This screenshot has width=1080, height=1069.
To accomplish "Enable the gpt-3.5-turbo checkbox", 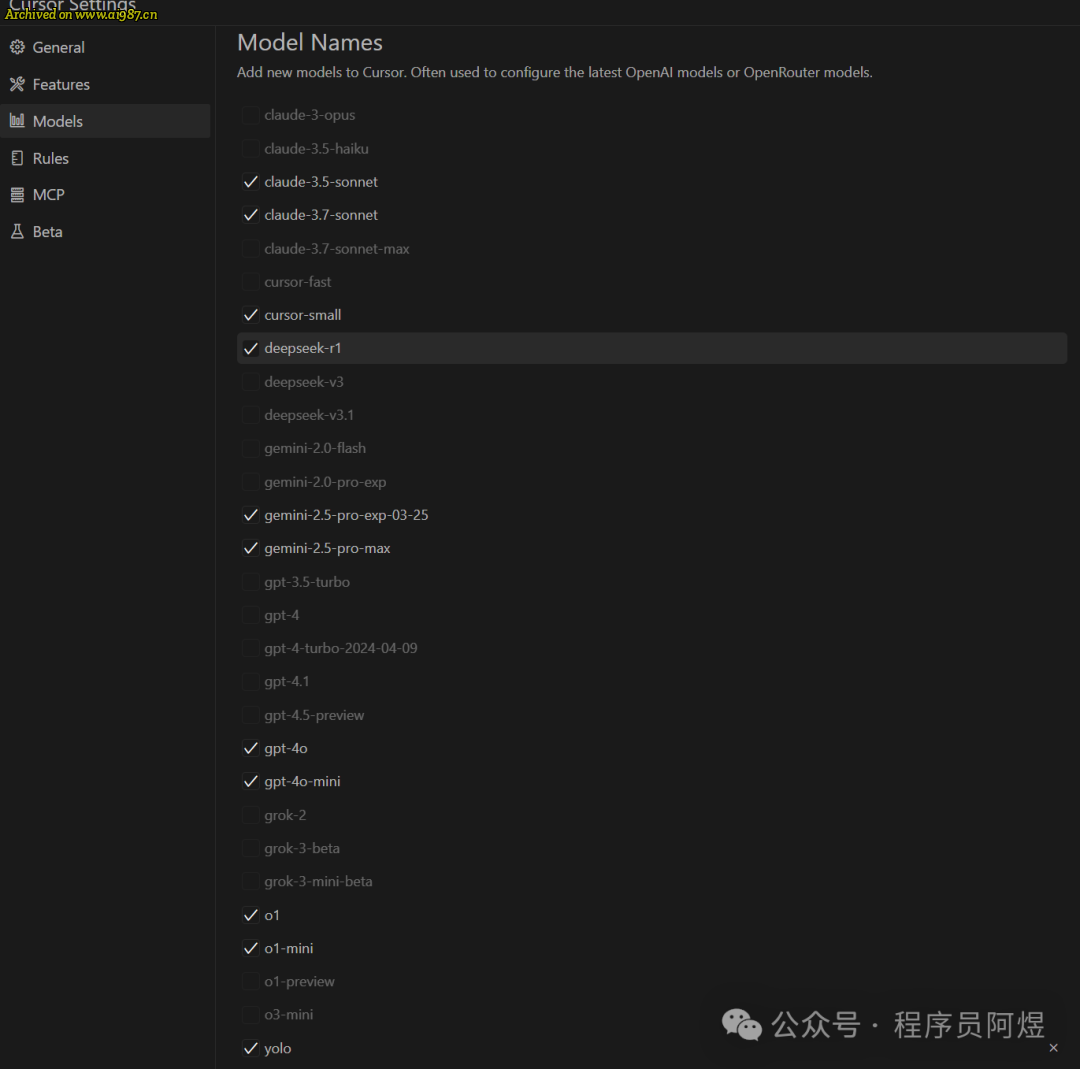I will [251, 582].
